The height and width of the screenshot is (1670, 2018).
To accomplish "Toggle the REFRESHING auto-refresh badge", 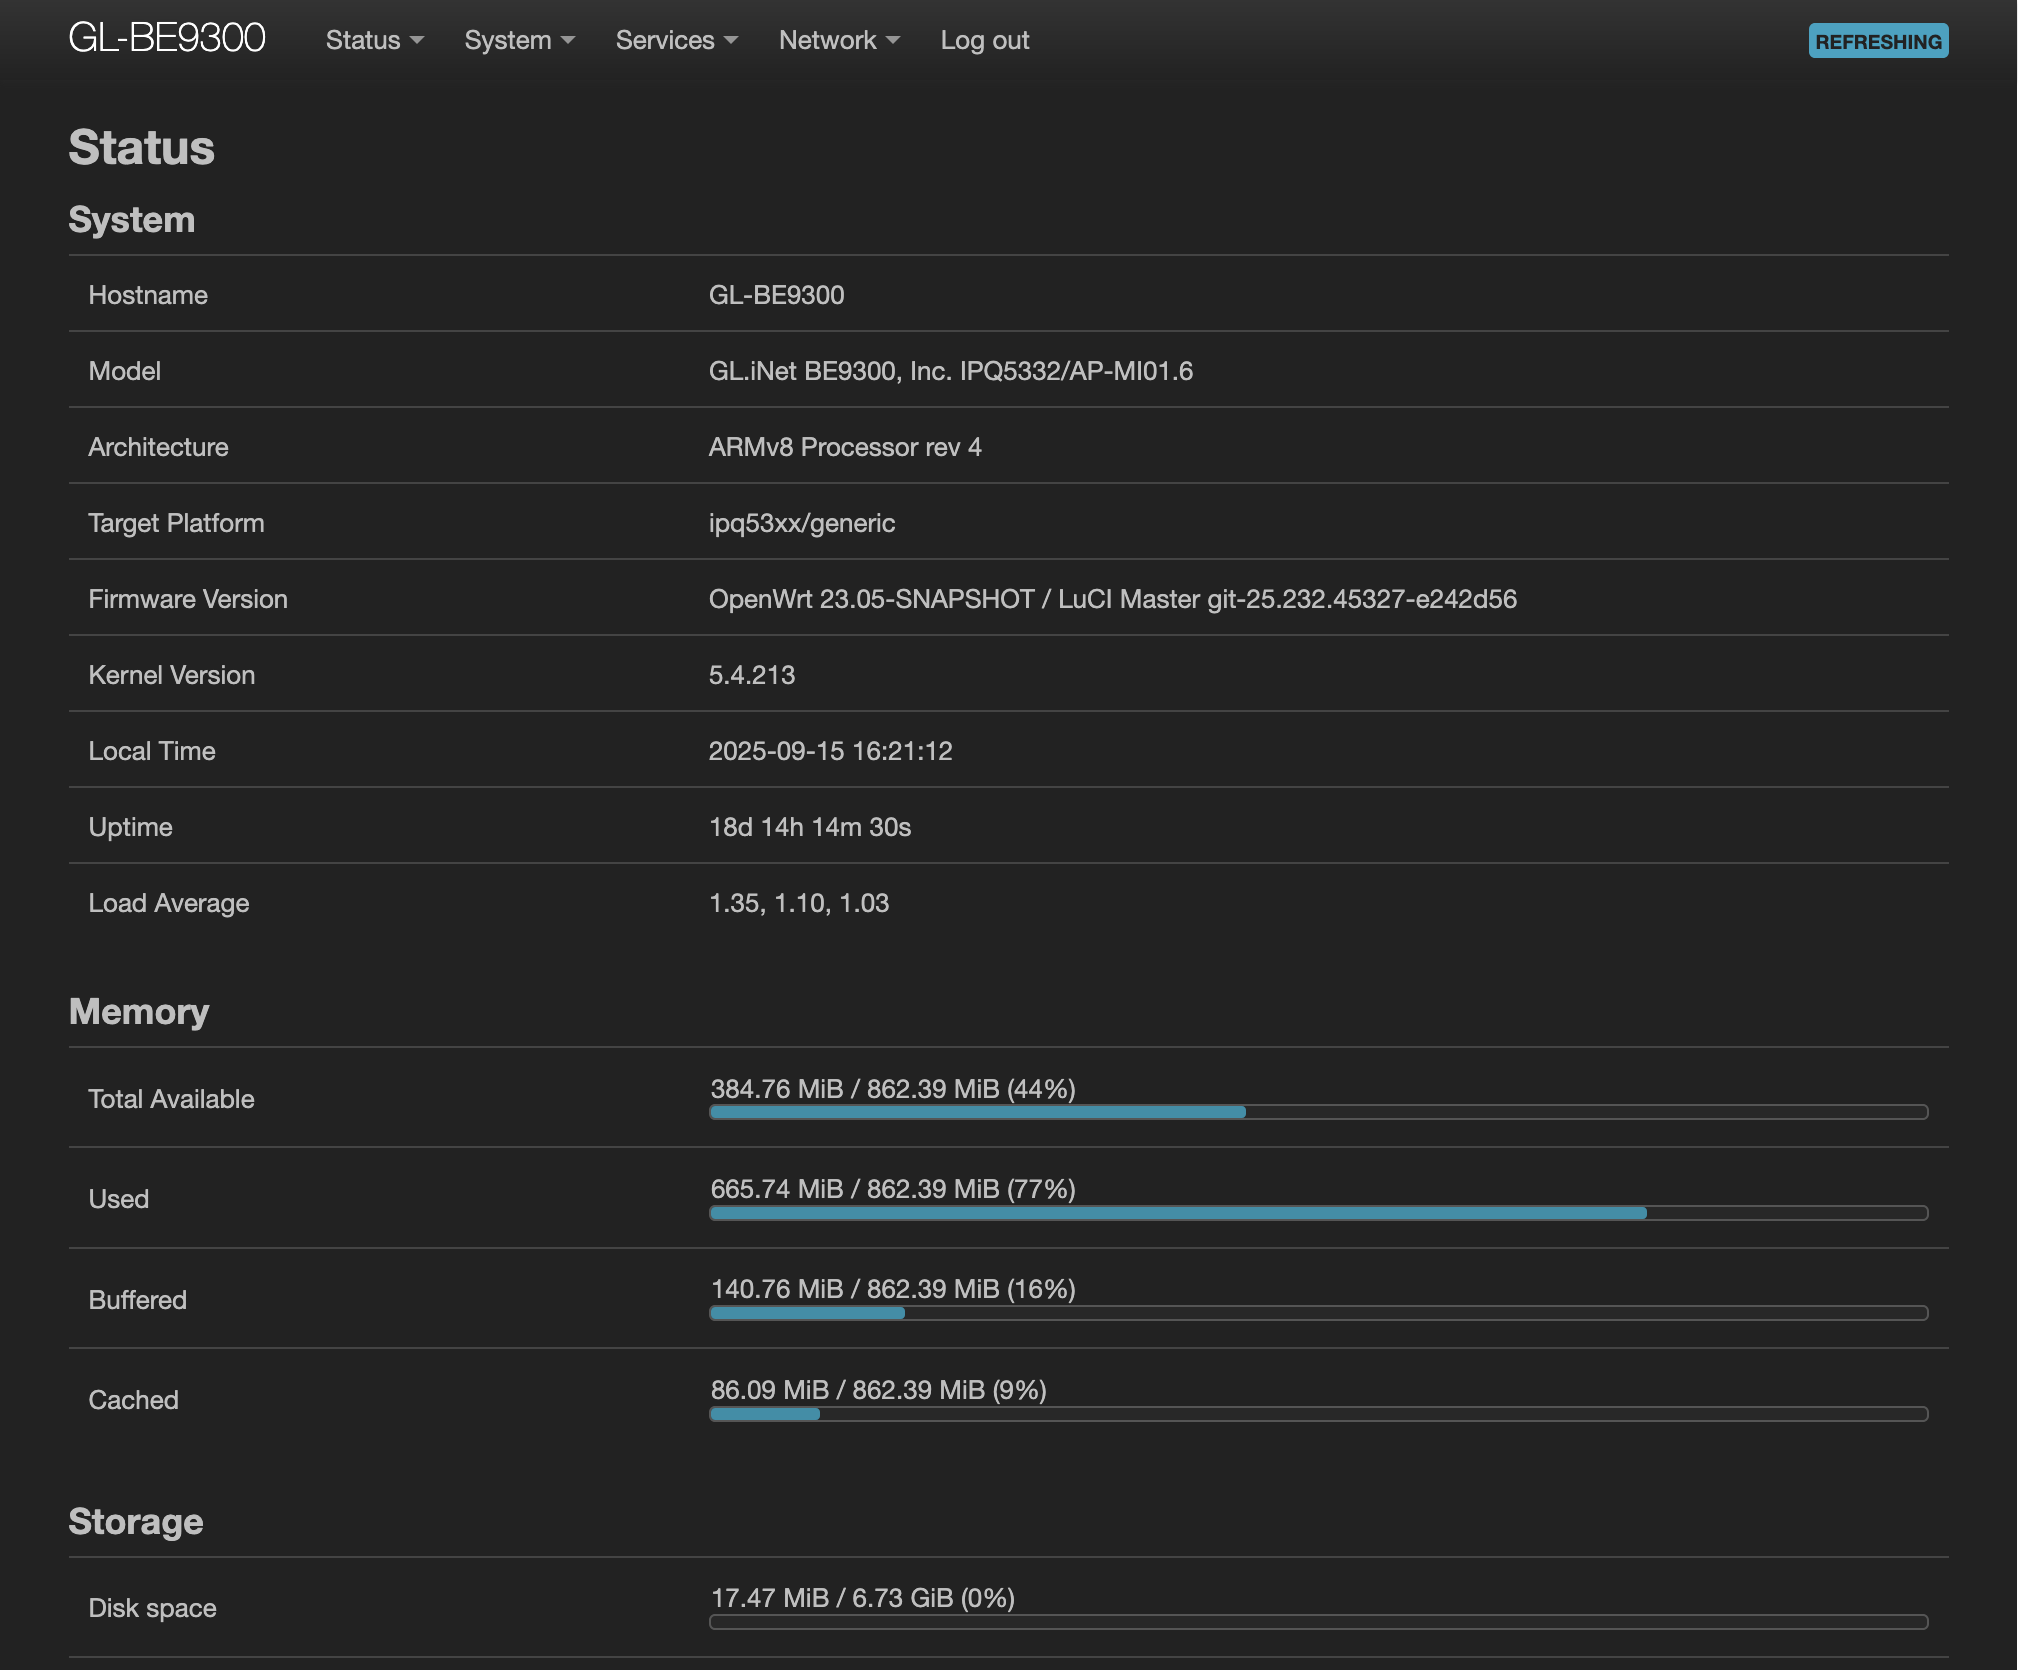I will point(1877,41).
